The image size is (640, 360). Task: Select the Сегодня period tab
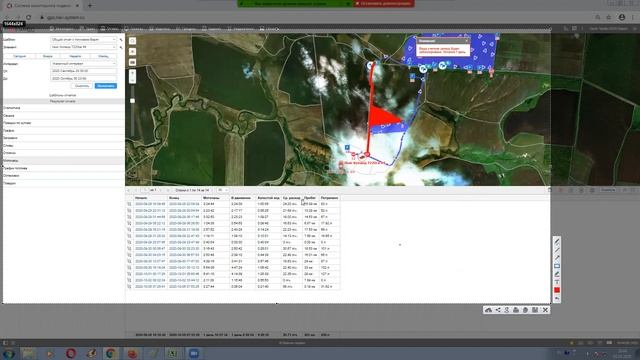[x=20, y=56]
